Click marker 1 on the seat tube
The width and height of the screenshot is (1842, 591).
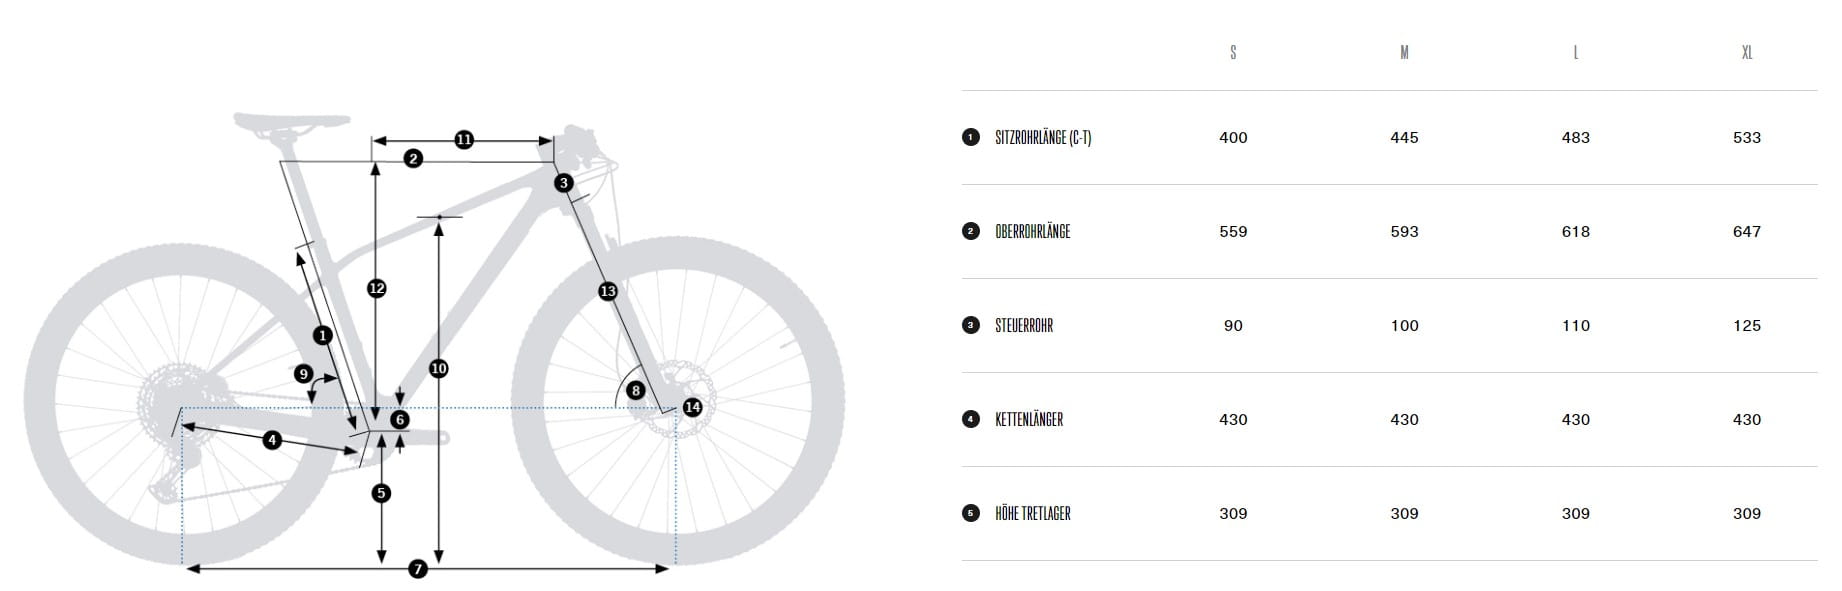coord(322,335)
